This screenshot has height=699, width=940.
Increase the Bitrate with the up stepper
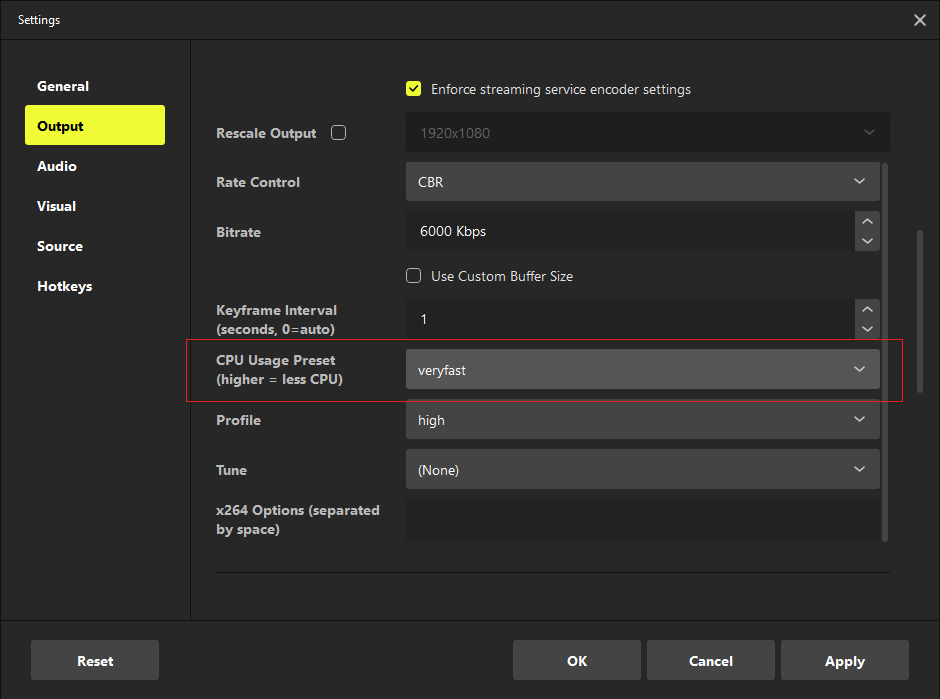(x=867, y=220)
